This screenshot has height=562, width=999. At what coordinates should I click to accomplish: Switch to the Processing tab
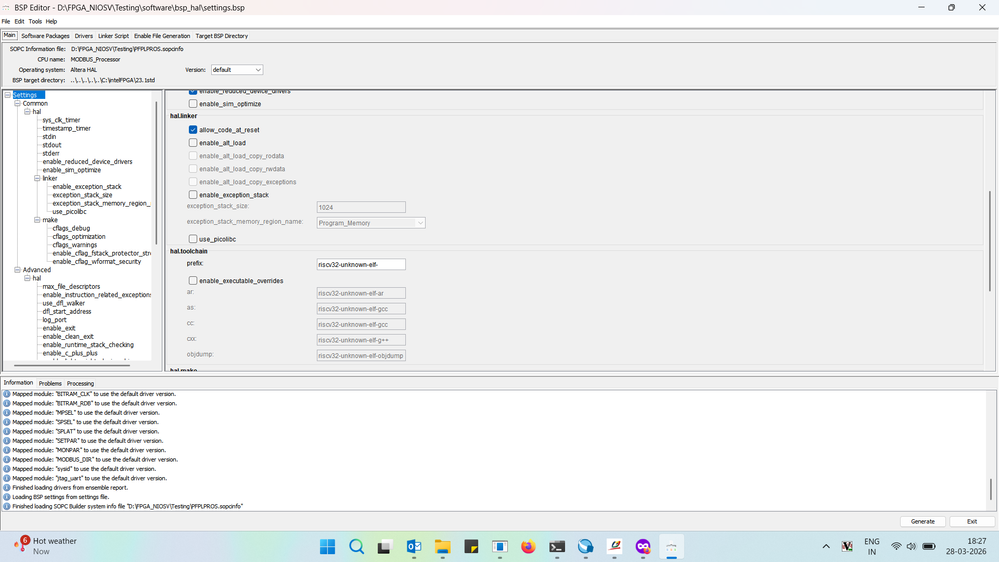click(80, 384)
